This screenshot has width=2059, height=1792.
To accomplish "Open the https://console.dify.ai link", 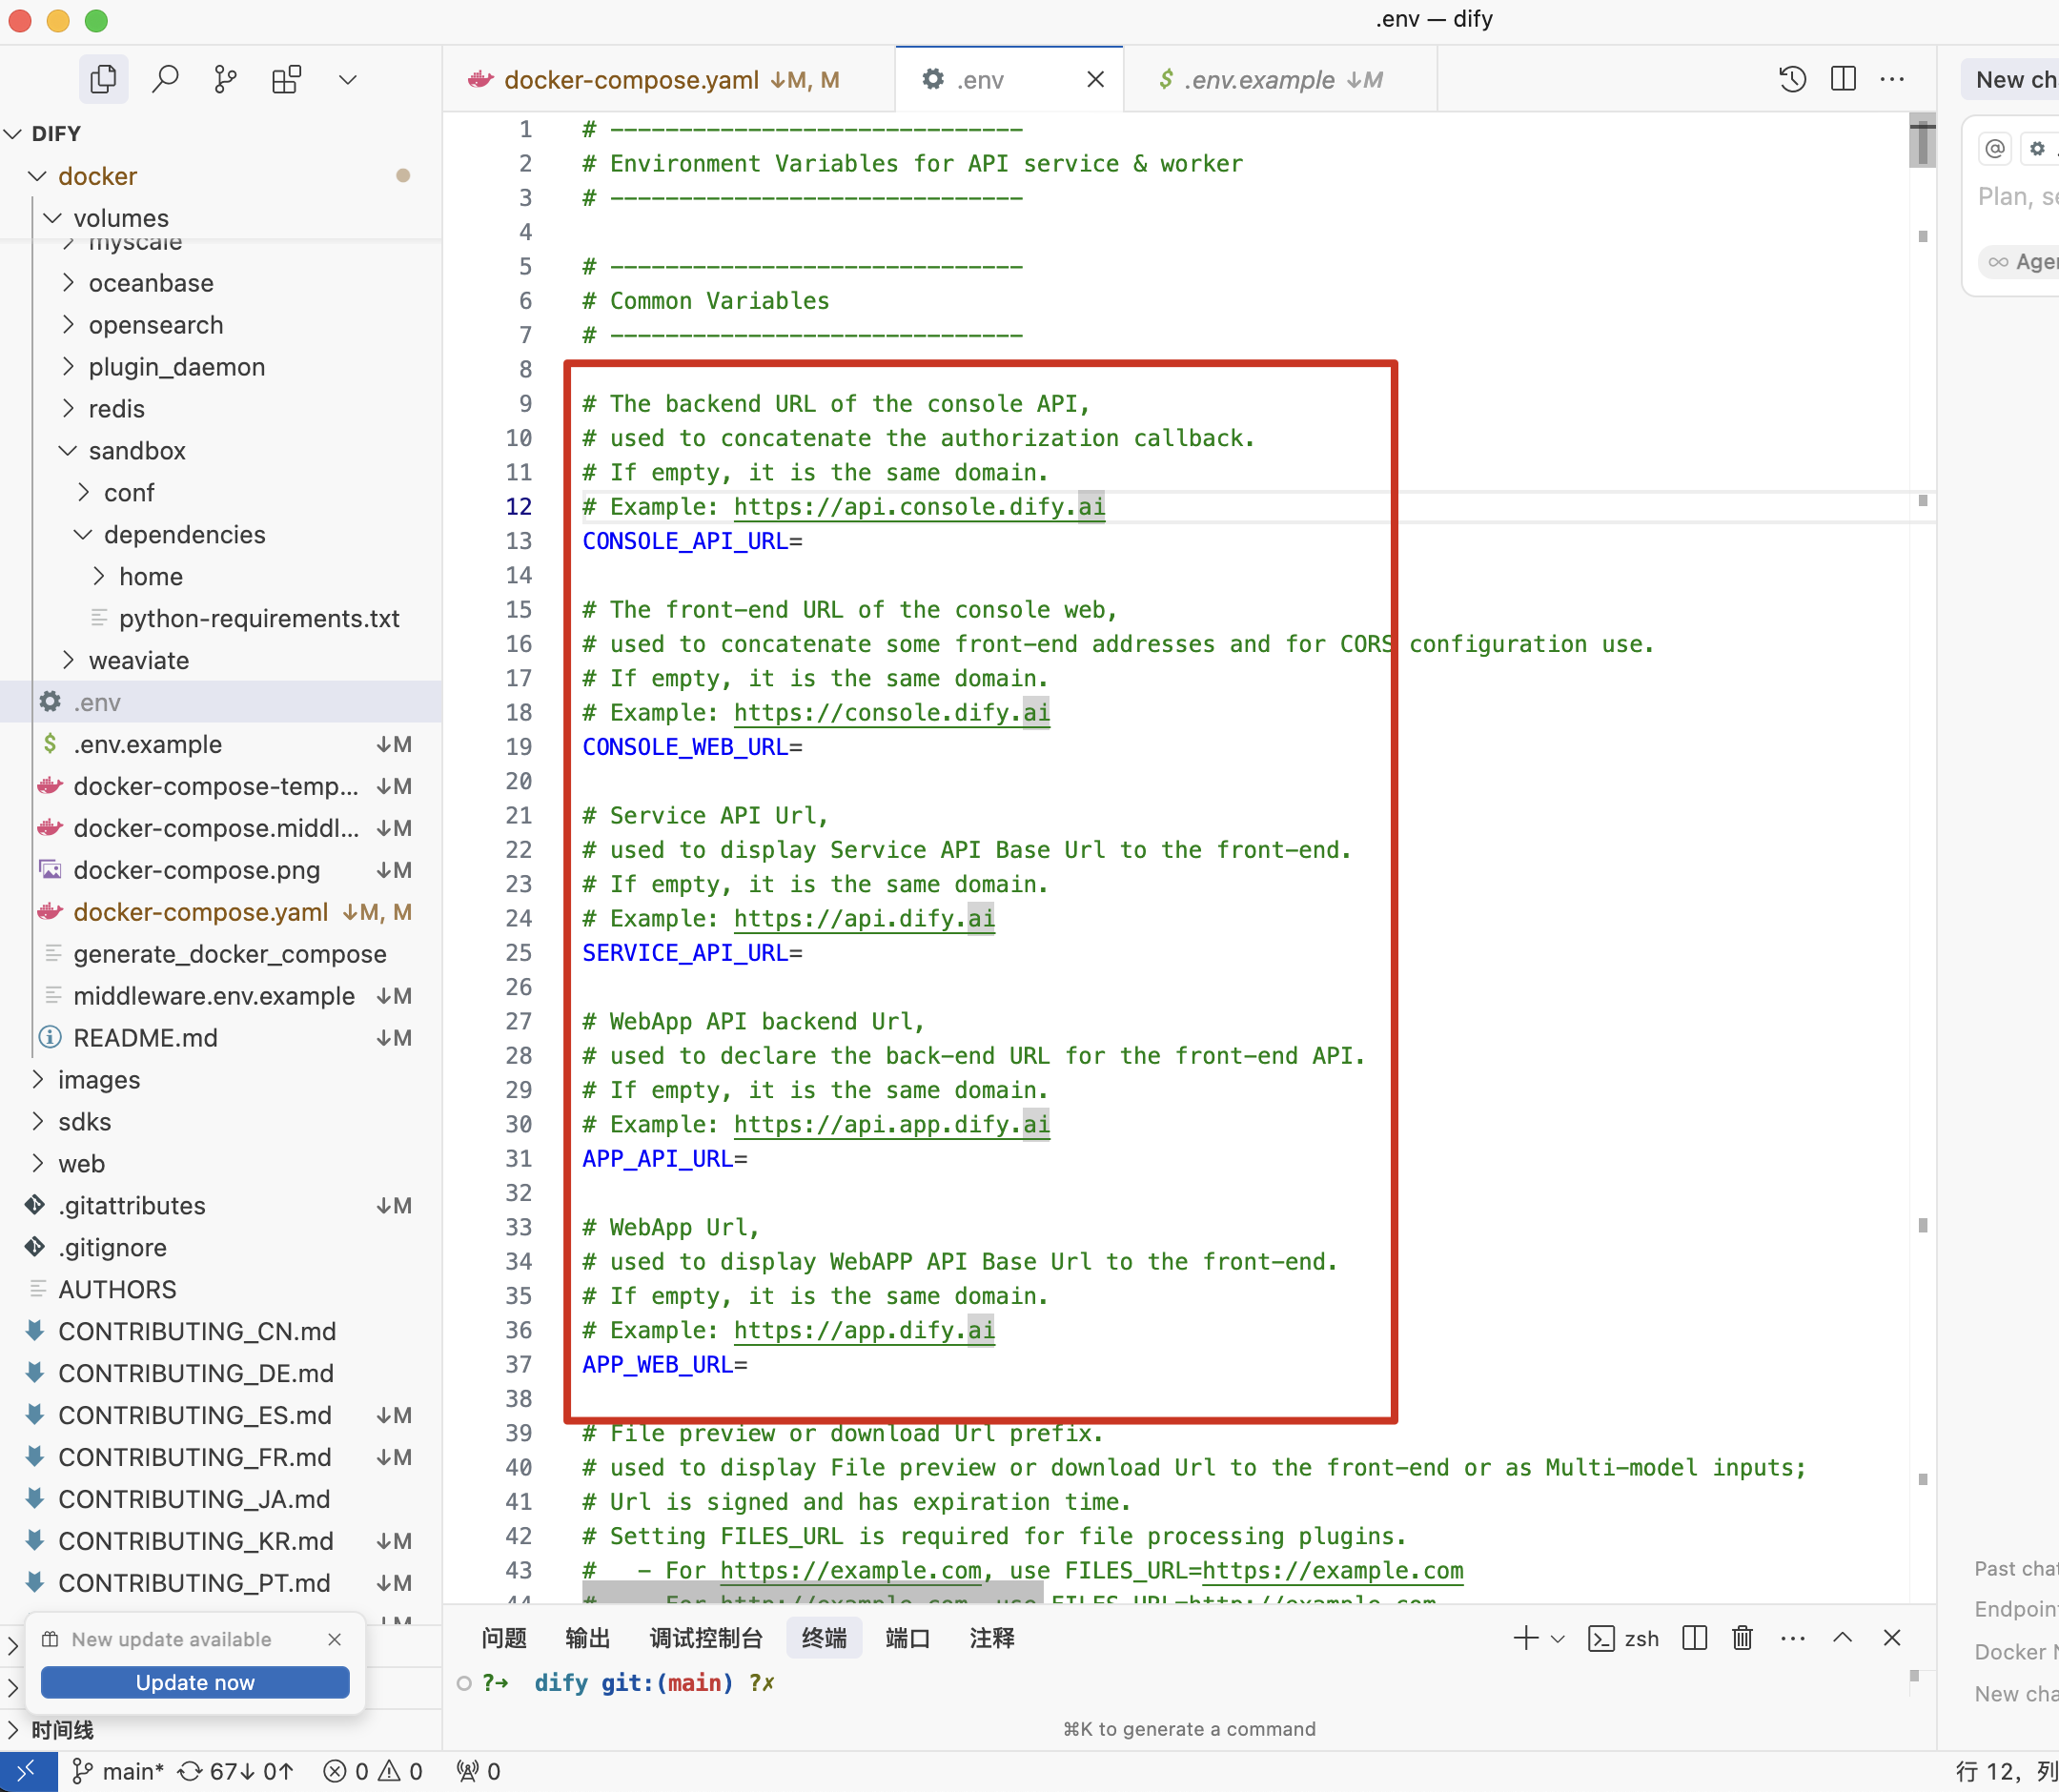I will (x=890, y=713).
